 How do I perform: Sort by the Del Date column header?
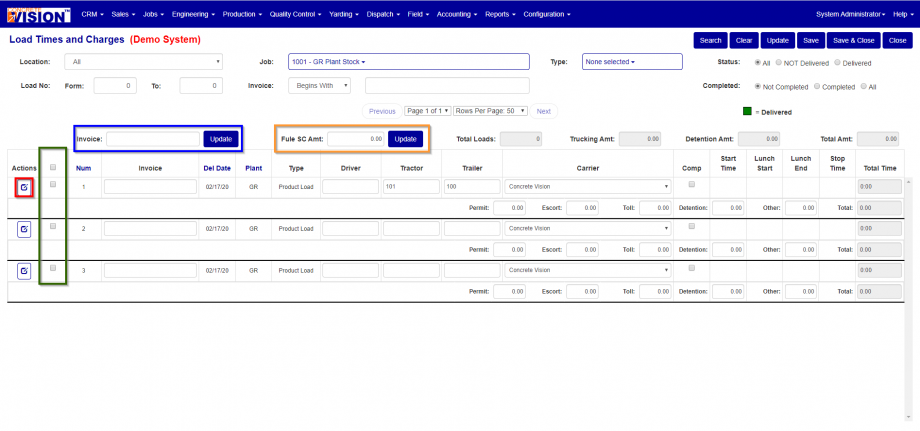[217, 168]
